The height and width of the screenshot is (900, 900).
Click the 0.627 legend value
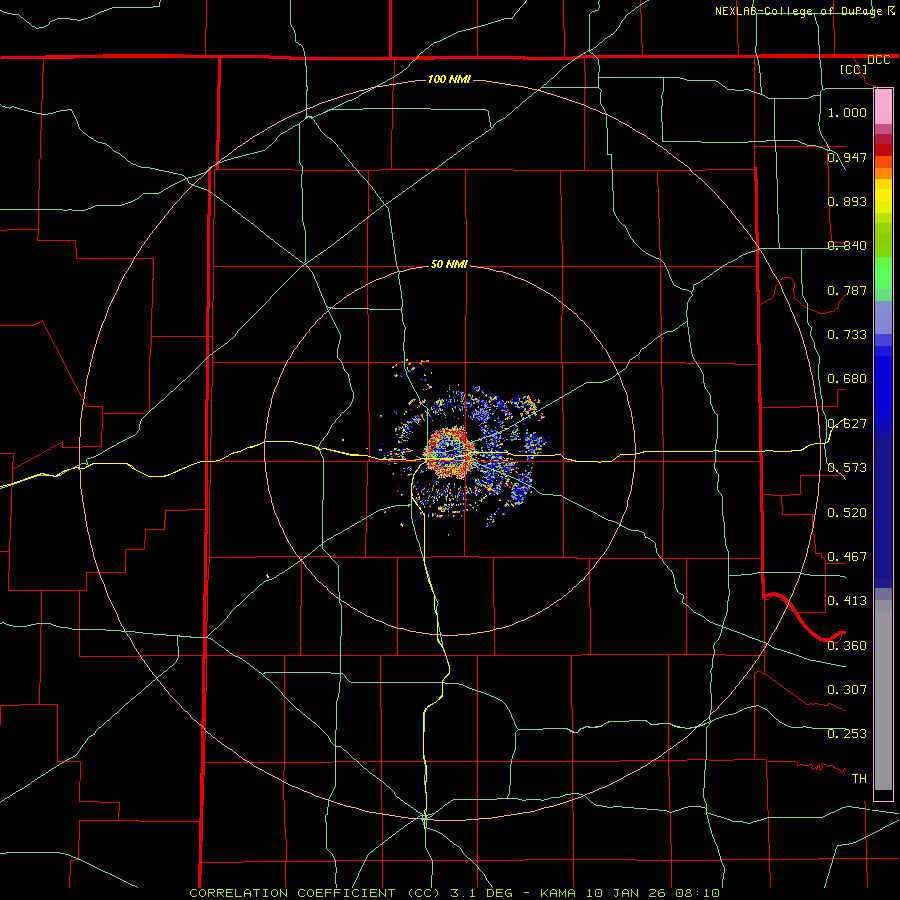point(847,424)
